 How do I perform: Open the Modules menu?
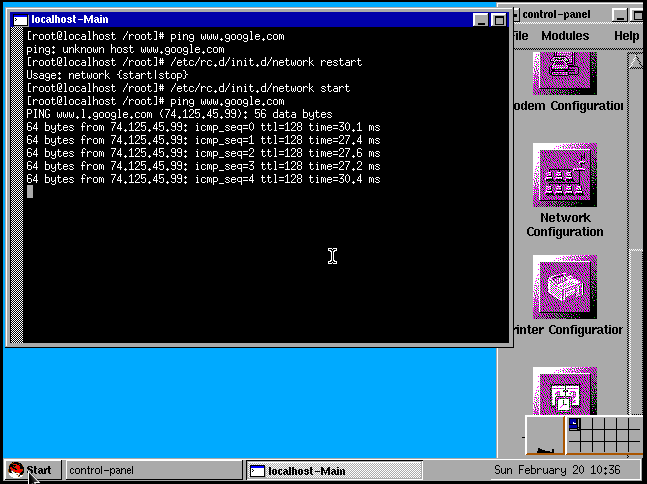565,36
